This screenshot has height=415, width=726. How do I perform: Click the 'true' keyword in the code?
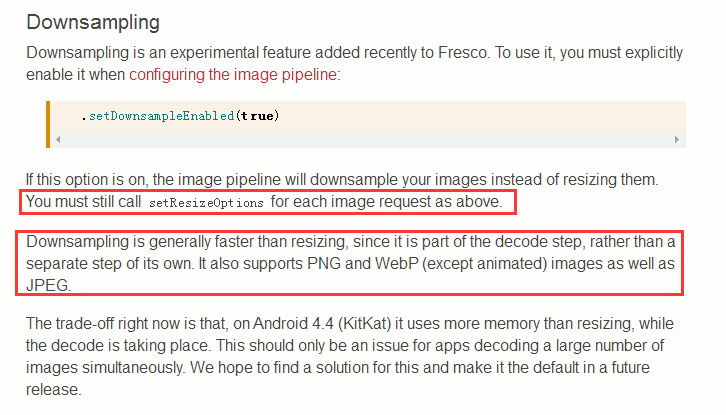tap(257, 116)
